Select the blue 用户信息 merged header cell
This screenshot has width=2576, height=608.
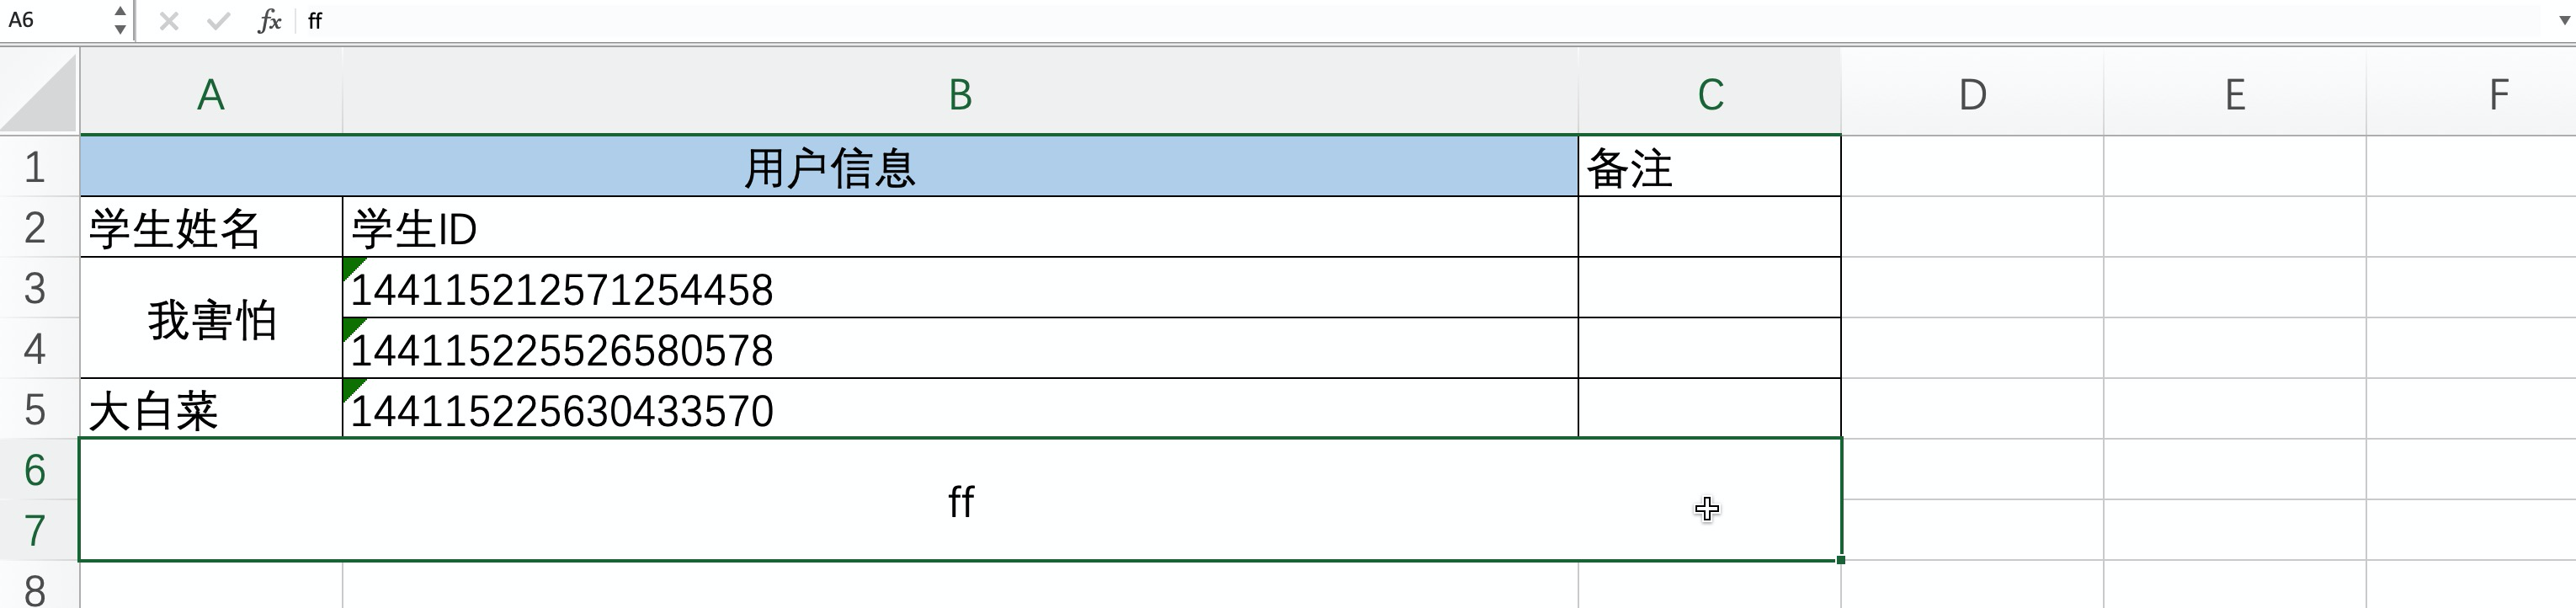click(828, 167)
